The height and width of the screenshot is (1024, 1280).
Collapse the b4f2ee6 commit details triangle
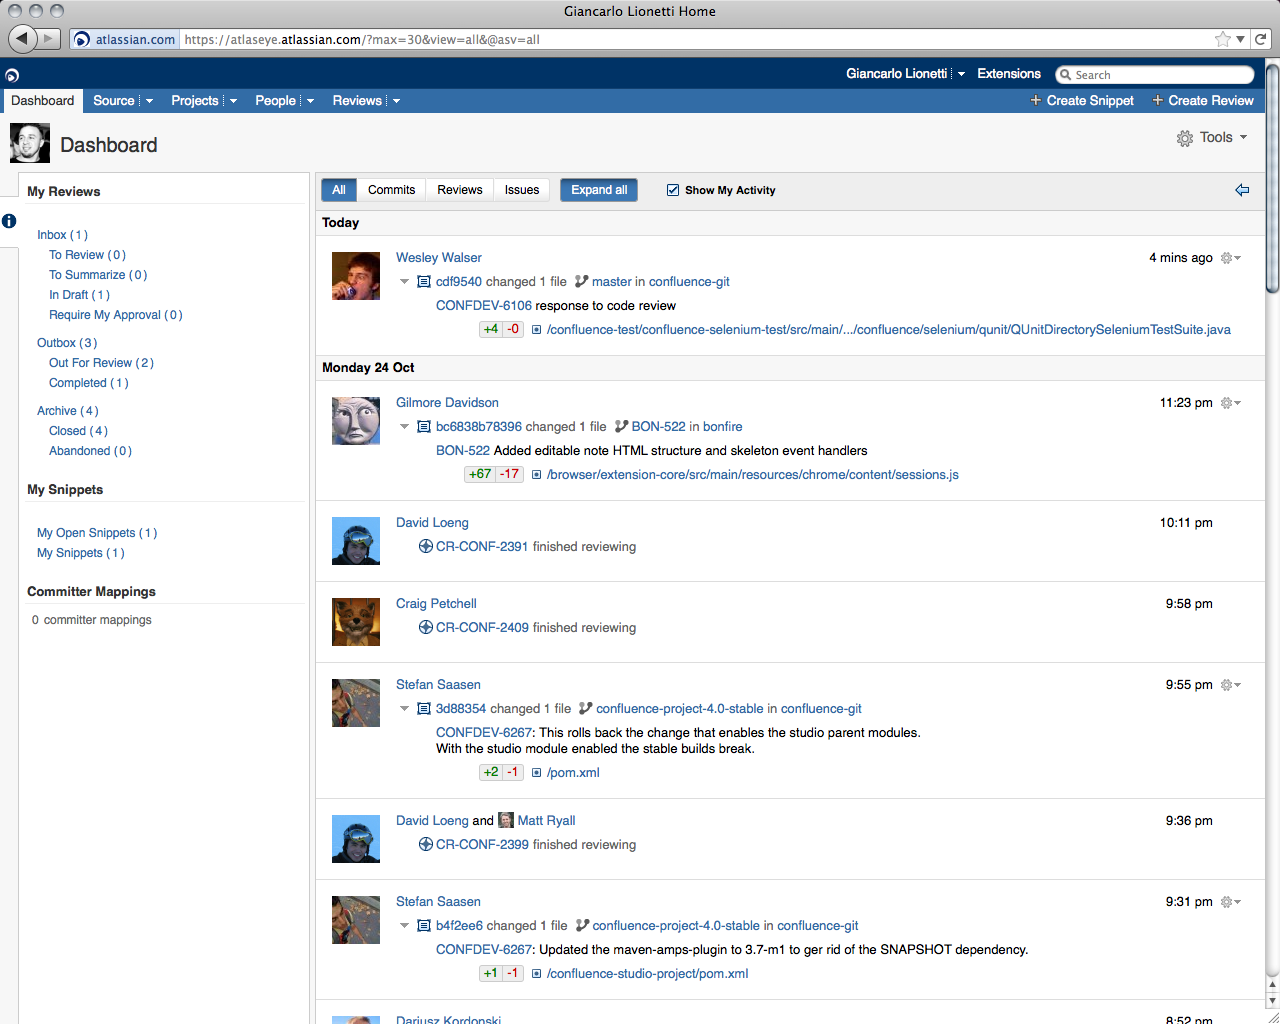tap(404, 926)
